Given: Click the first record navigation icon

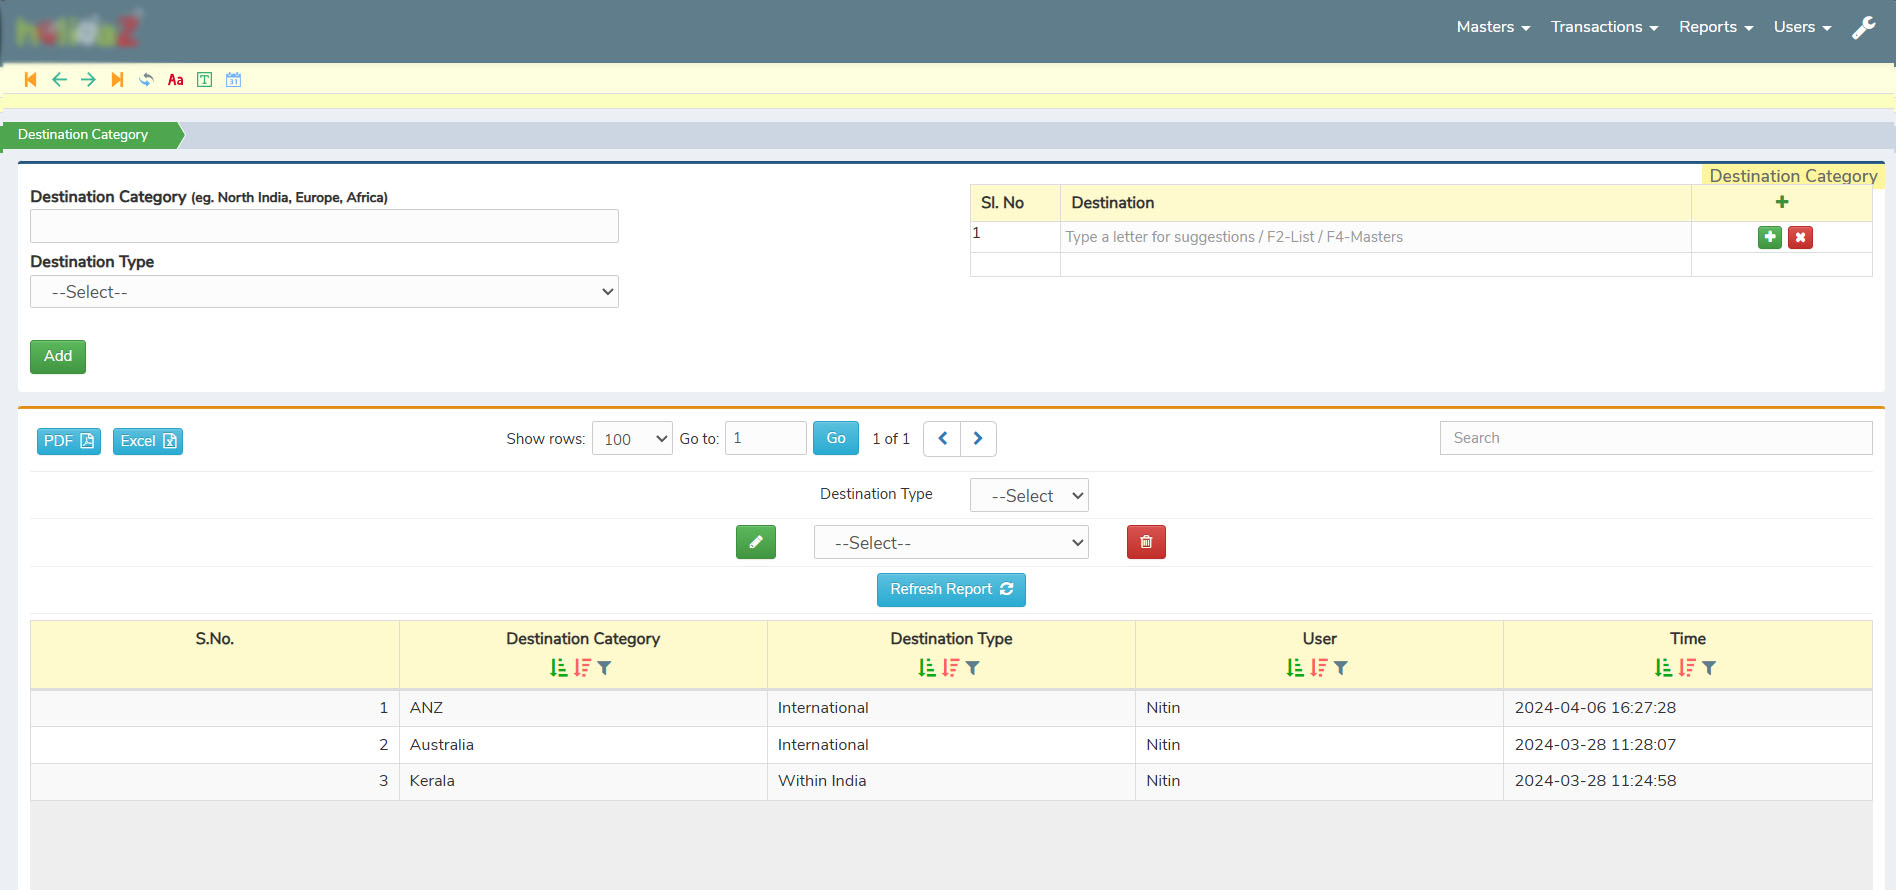Looking at the screenshot, I should 30,80.
